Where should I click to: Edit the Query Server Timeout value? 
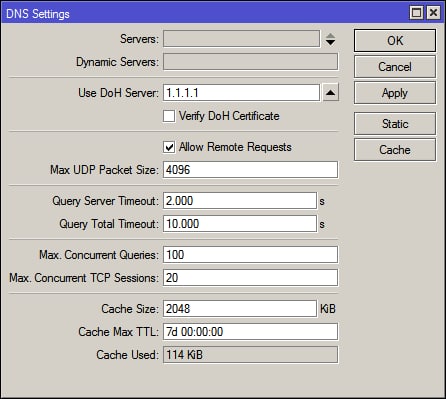[240, 201]
